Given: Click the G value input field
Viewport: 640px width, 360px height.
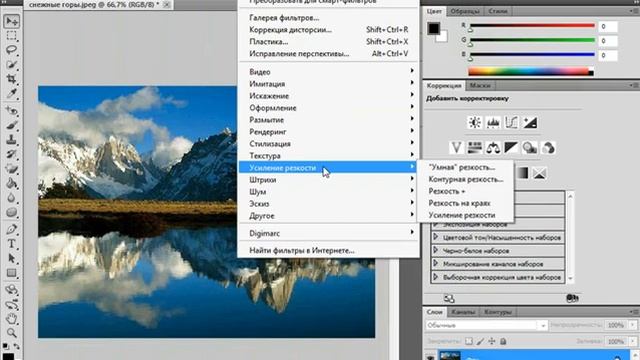Looking at the screenshot, I should tap(608, 41).
